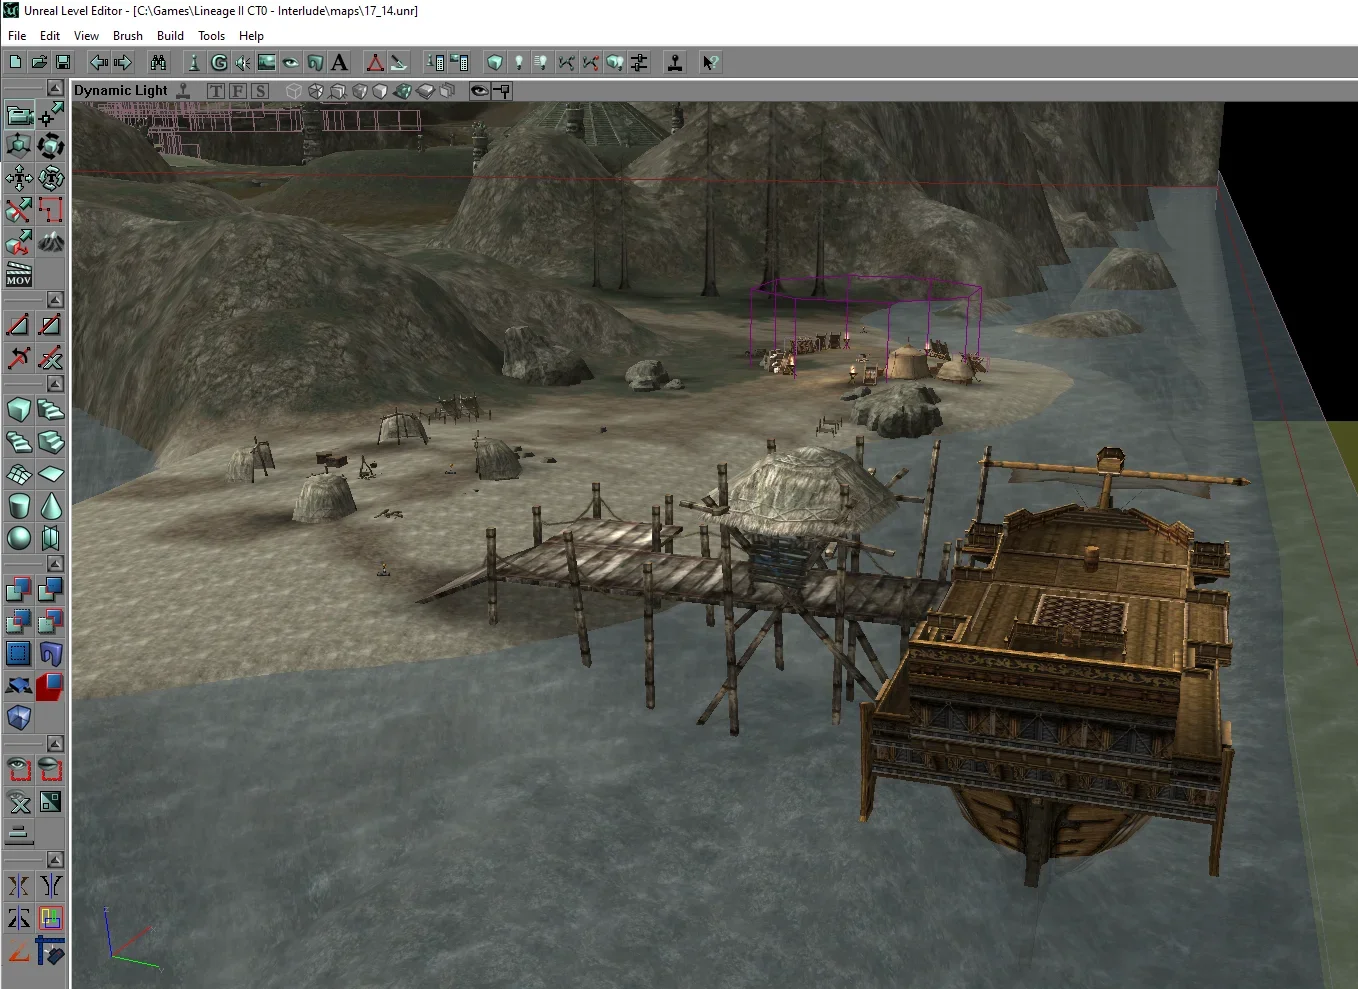Select the Vertex Editing tool

[51, 114]
